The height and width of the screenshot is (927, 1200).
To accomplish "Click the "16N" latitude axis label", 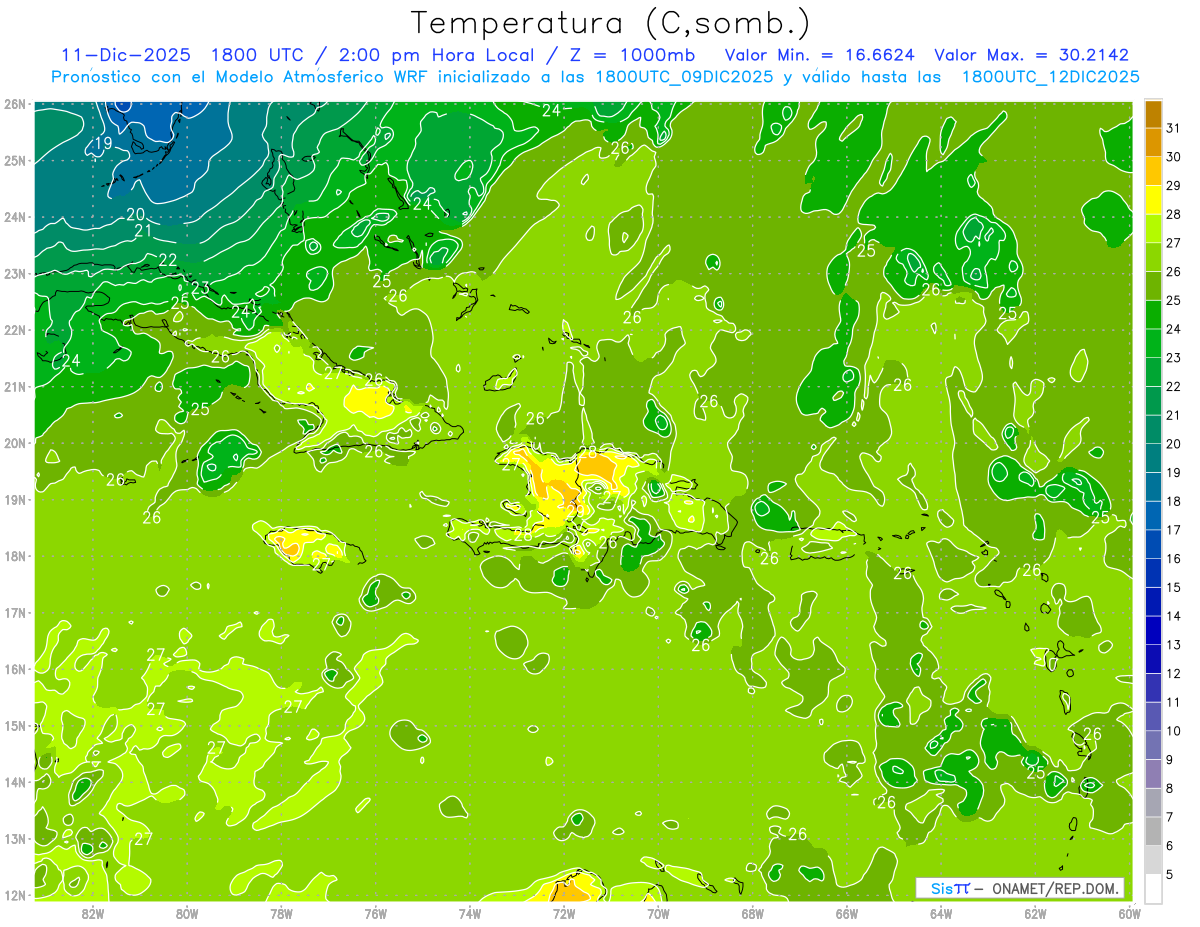I will 14,669.
